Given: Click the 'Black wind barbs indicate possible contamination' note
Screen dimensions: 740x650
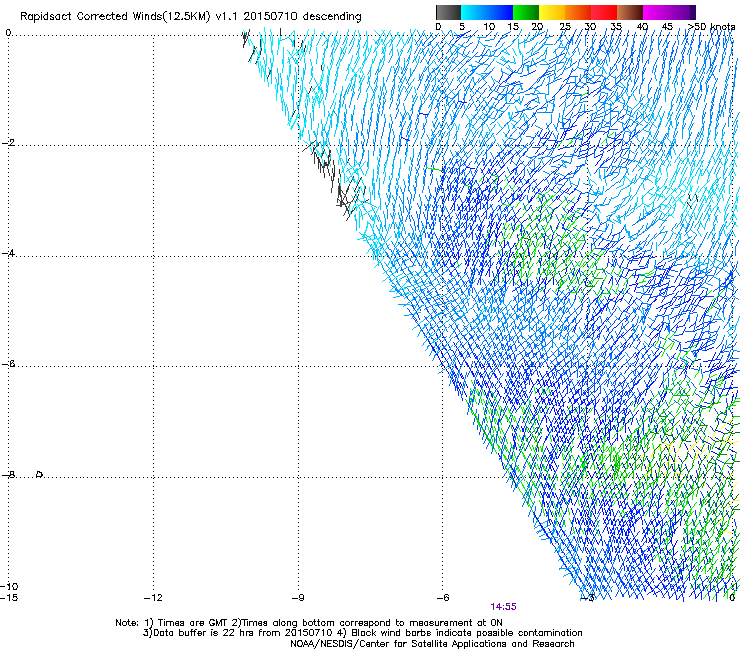Looking at the screenshot, I should [x=467, y=633].
